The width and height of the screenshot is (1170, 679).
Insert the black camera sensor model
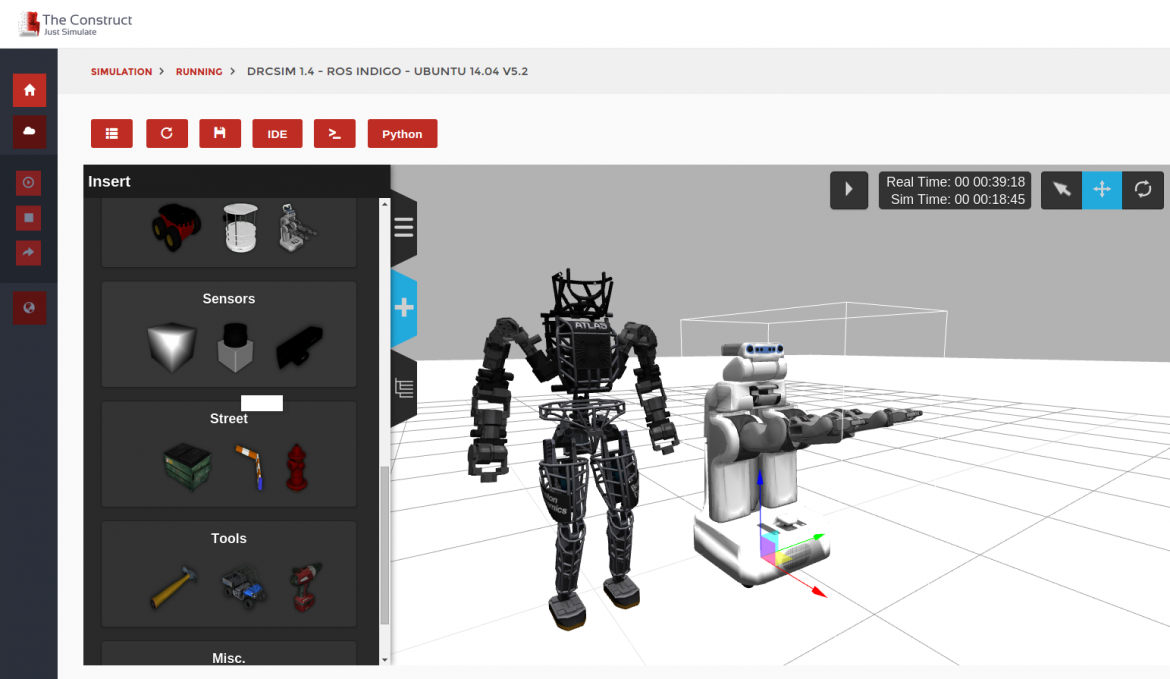(x=300, y=347)
